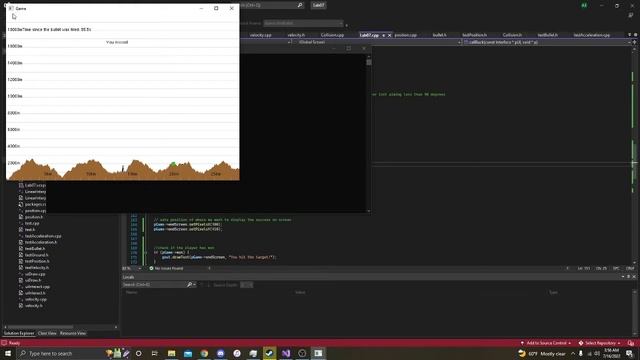Select testPosition.h in Solution Explorer
The height and width of the screenshot is (360, 640).
point(37,261)
